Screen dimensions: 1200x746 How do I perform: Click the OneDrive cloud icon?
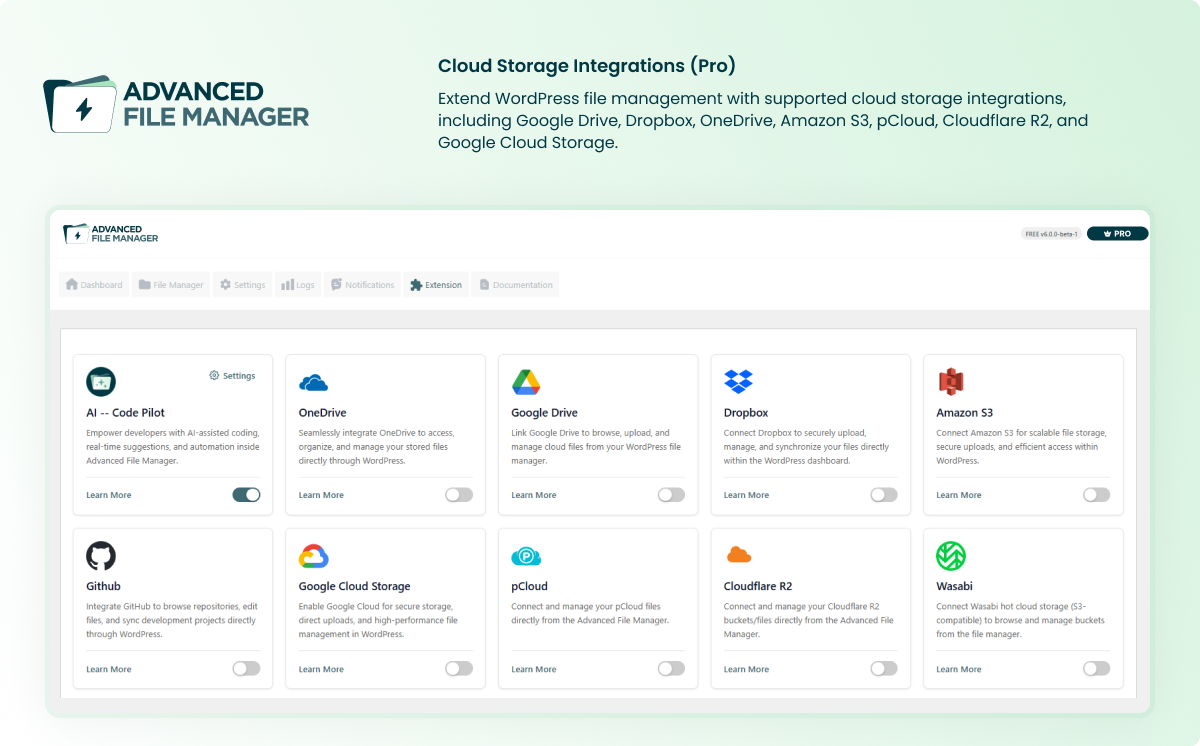[x=313, y=382]
